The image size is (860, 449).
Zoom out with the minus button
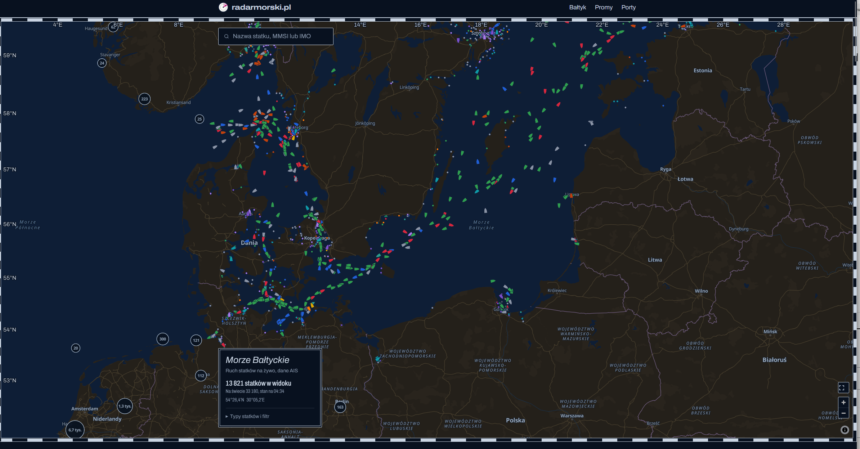(844, 413)
